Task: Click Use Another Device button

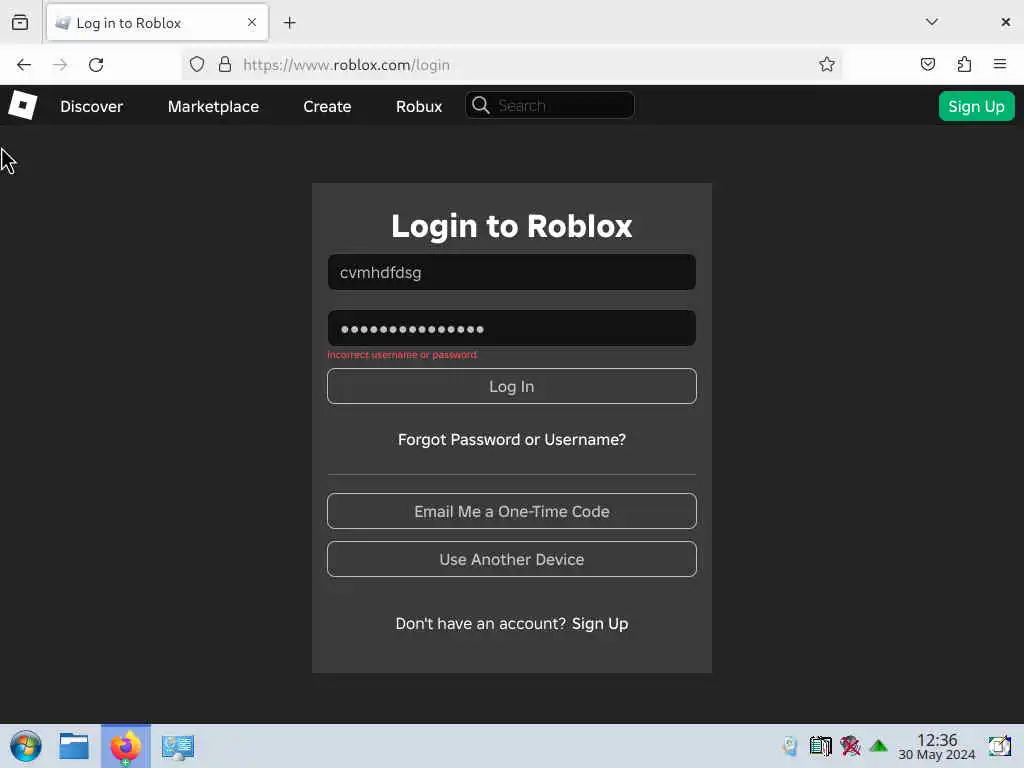Action: tap(512, 559)
